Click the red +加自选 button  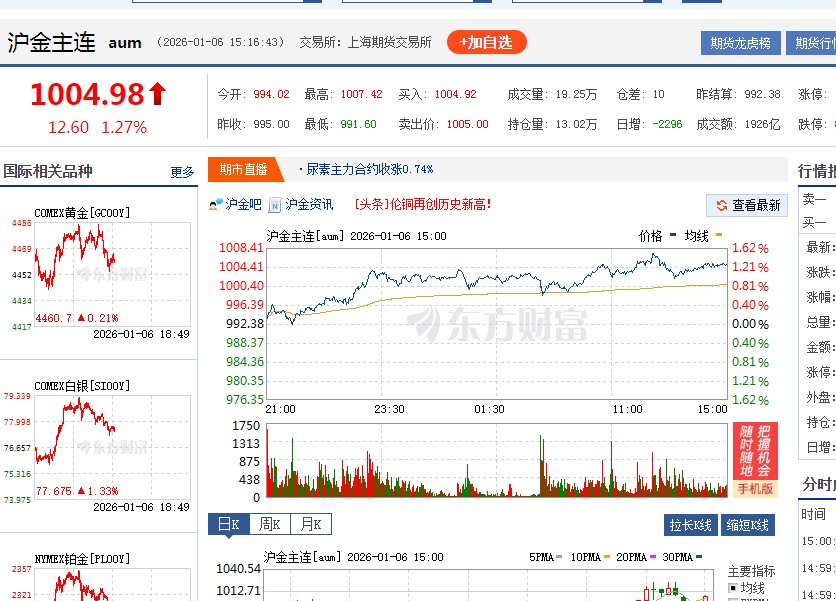(486, 43)
